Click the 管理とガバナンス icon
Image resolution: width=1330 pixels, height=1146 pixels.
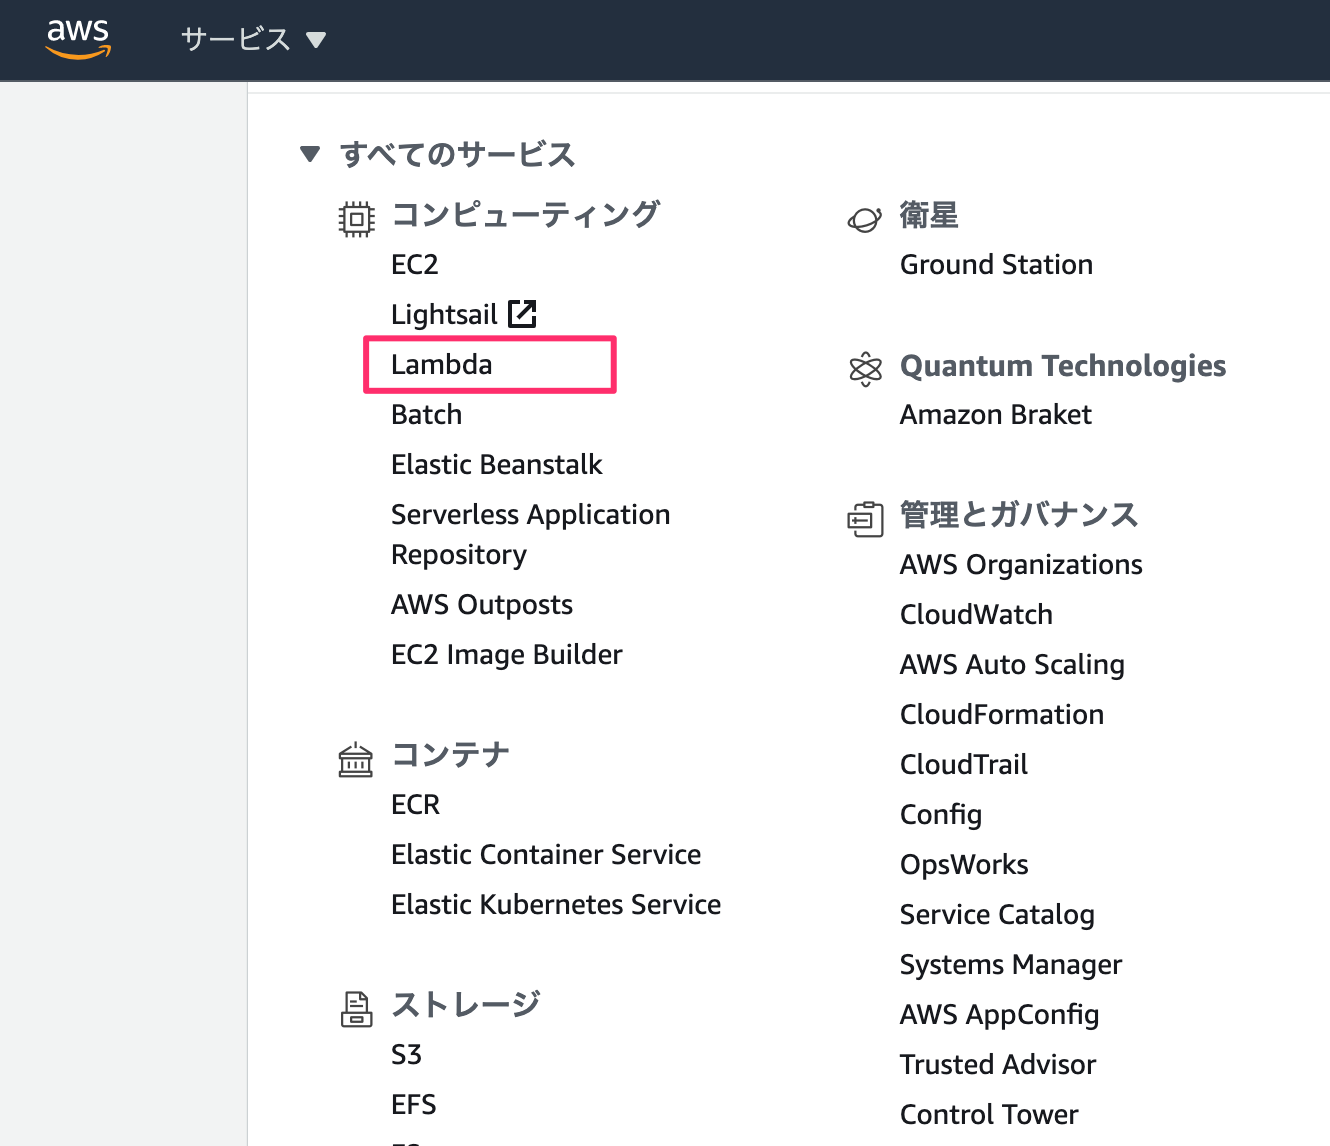coord(865,519)
